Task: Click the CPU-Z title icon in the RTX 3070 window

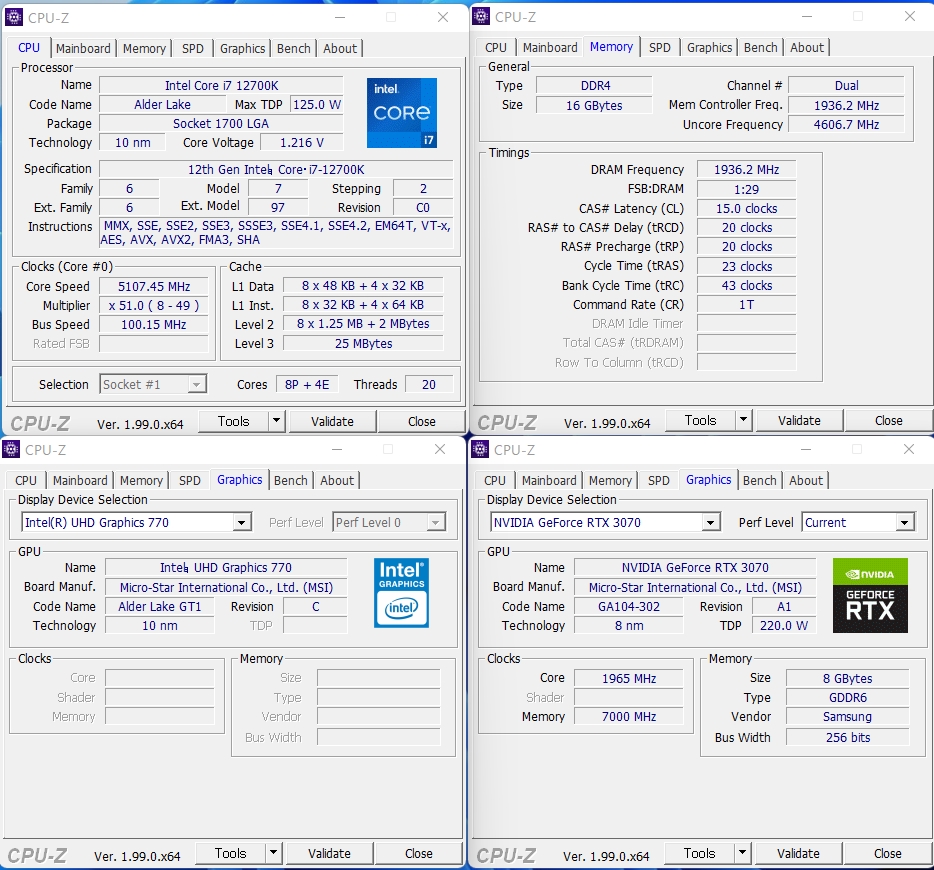Action: pyautogui.click(x=480, y=450)
